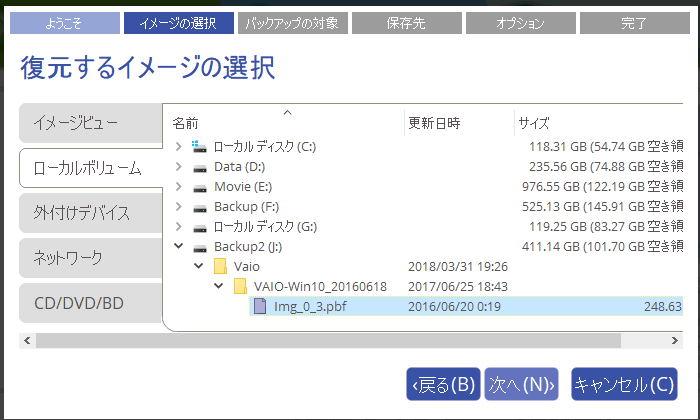This screenshot has width=700, height=420.
Task: Click the 次へ(N) next button
Action: tap(521, 384)
